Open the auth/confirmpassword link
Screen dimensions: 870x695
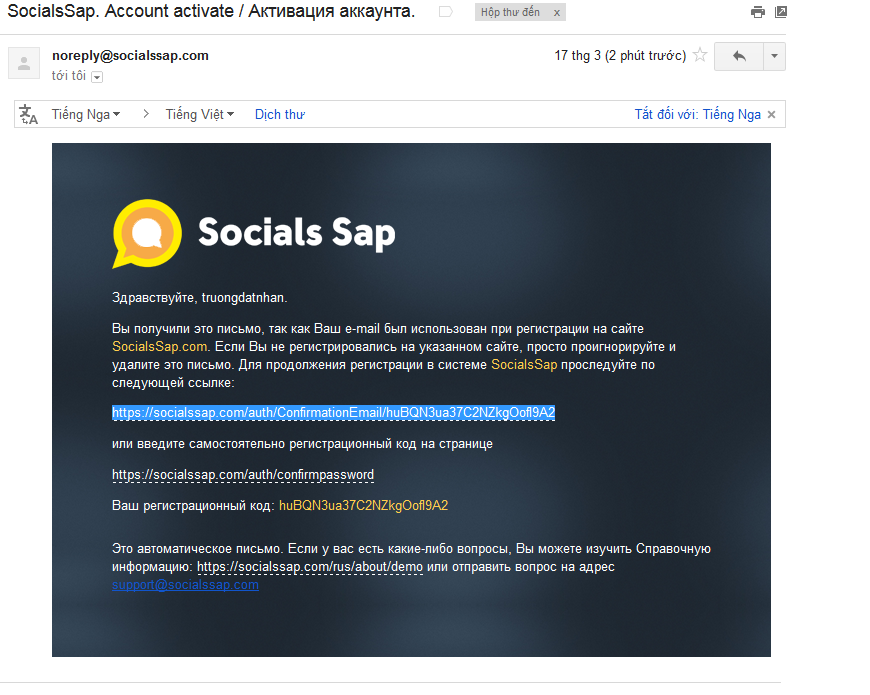[243, 475]
